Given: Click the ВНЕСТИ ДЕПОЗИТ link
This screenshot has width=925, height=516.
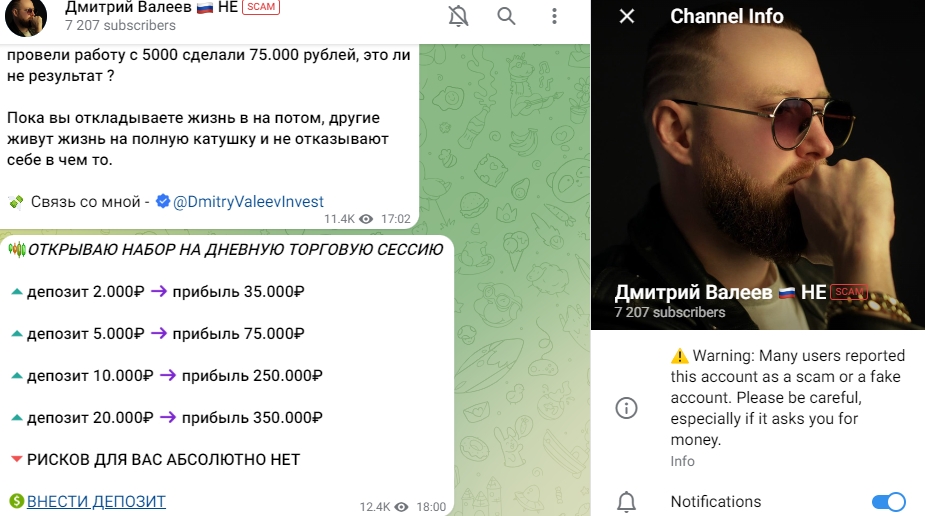Looking at the screenshot, I should tap(96, 501).
